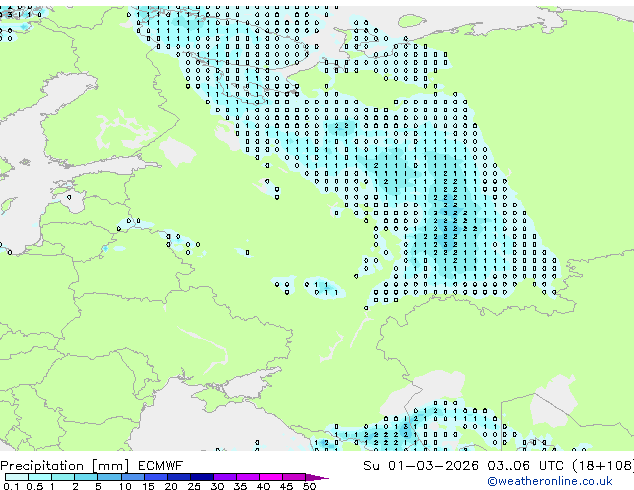Select the 30–35 mm purple legend swatch
634x490 pixels.
tap(224, 477)
